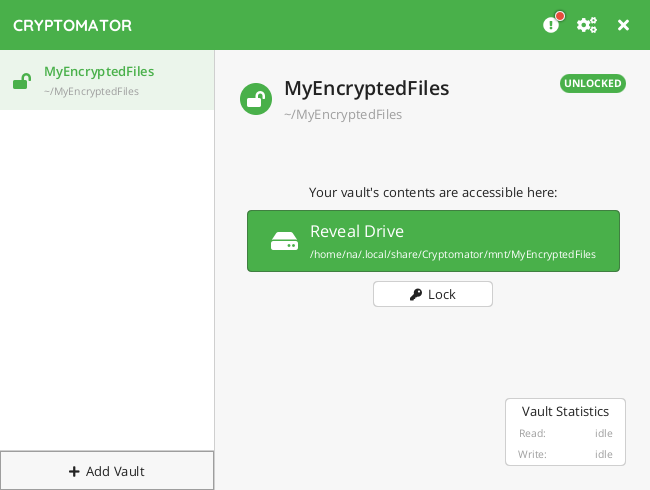The width and height of the screenshot is (650, 490).
Task: Click the UNLOCKED status badge
Action: point(593,83)
